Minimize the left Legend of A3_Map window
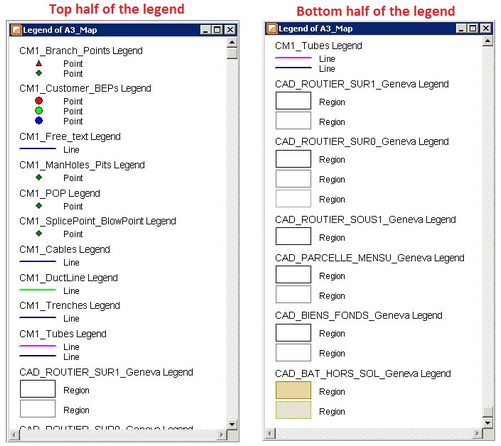 pyautogui.click(x=206, y=30)
